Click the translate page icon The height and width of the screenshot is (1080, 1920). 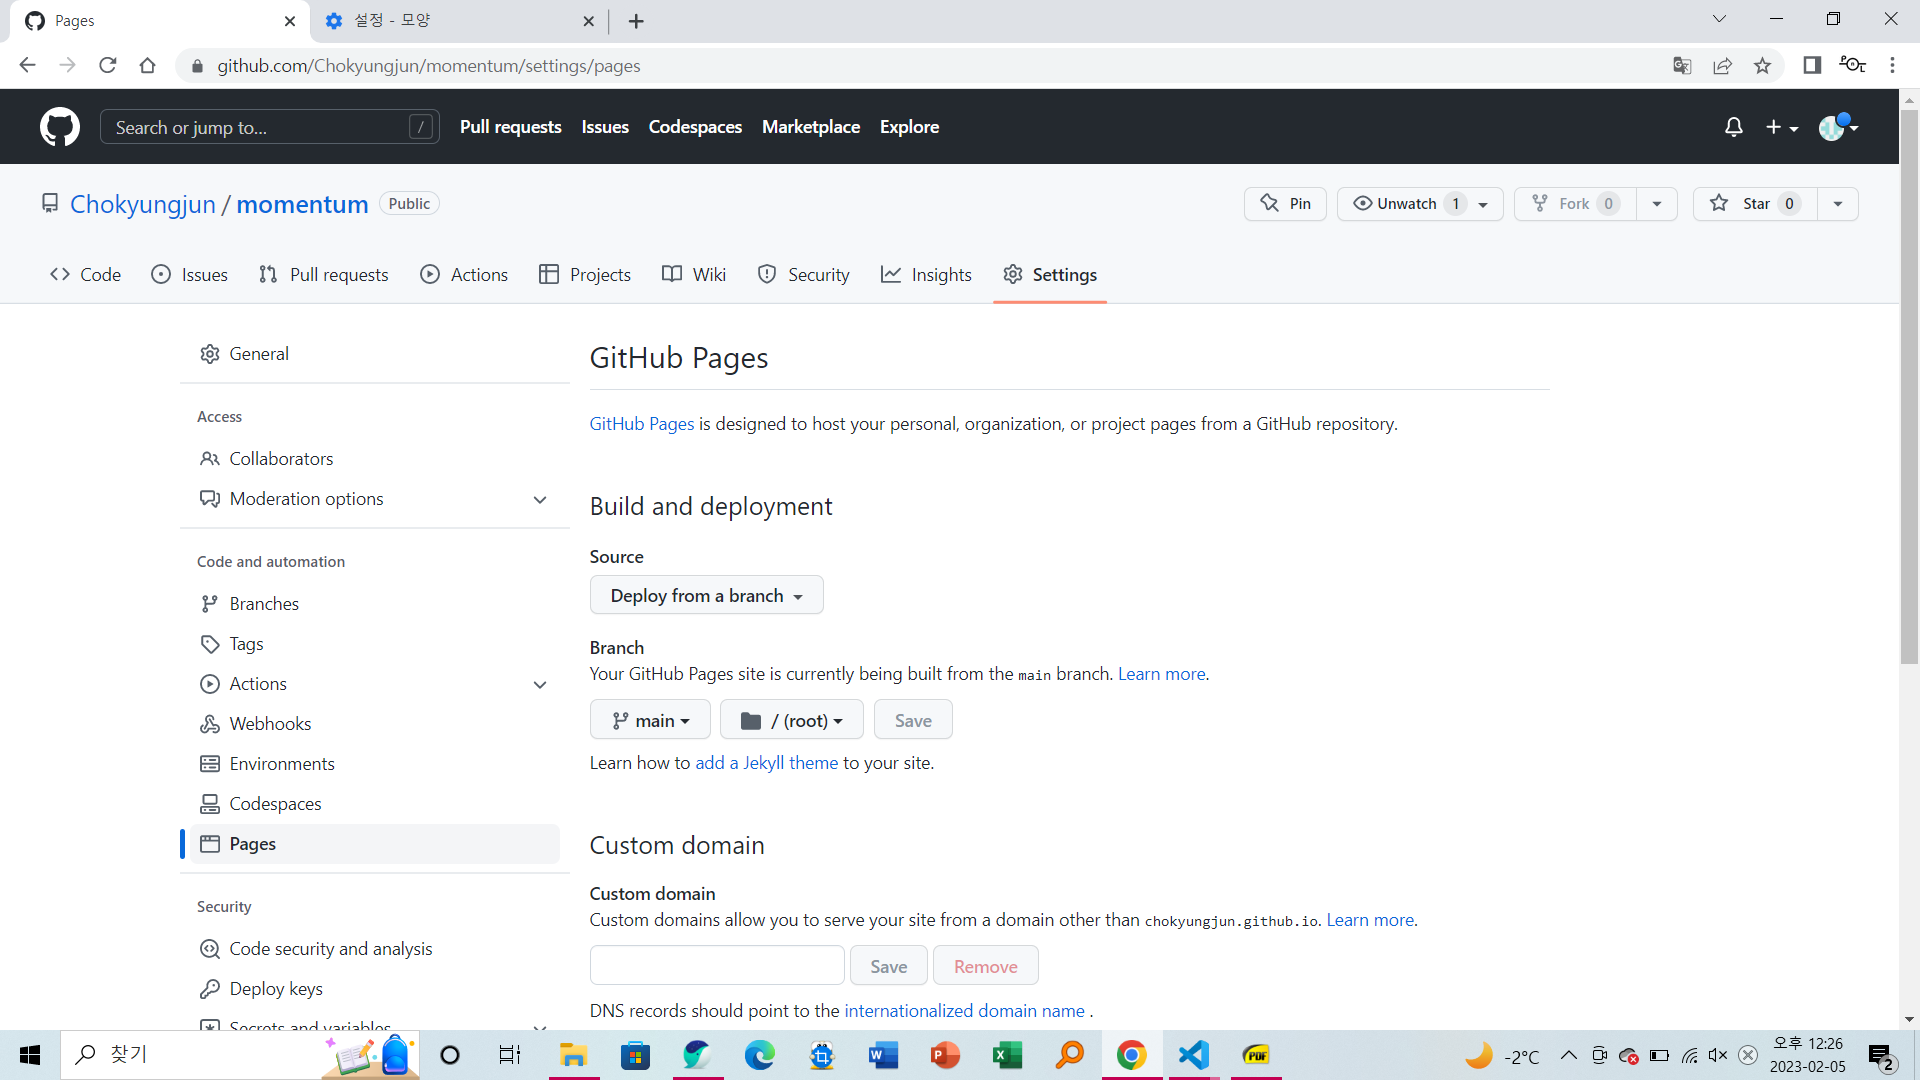(1682, 65)
